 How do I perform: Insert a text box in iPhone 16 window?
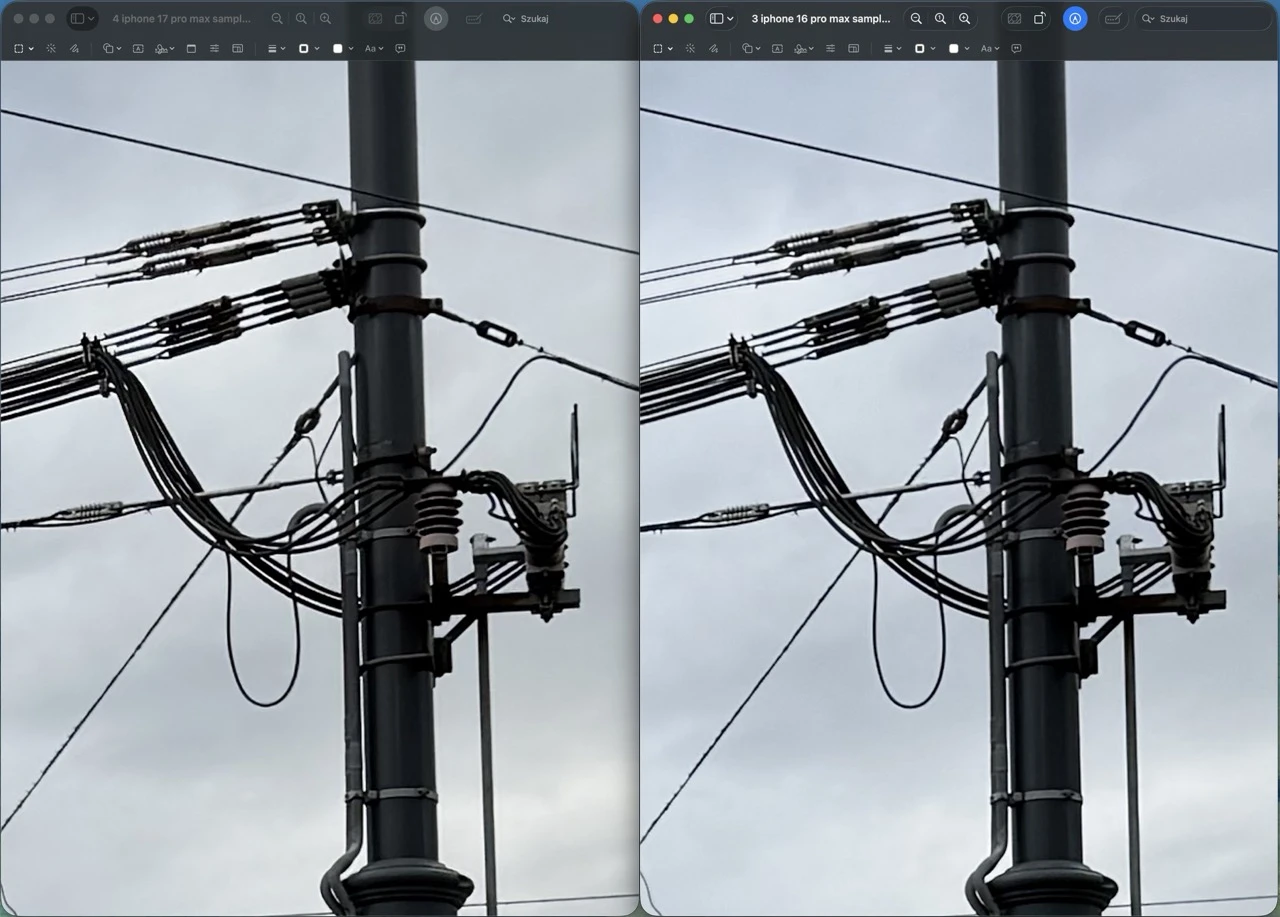[x=777, y=48]
